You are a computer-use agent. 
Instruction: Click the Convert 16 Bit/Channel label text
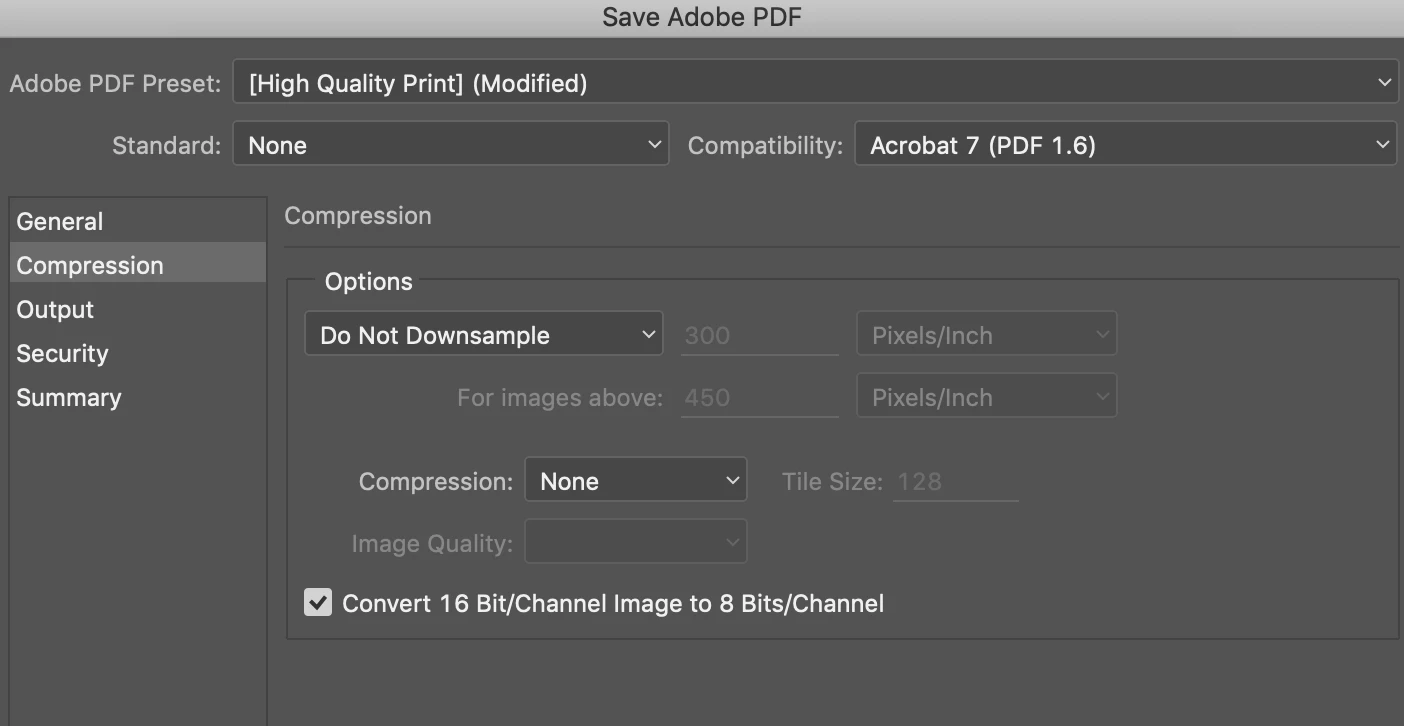click(613, 603)
